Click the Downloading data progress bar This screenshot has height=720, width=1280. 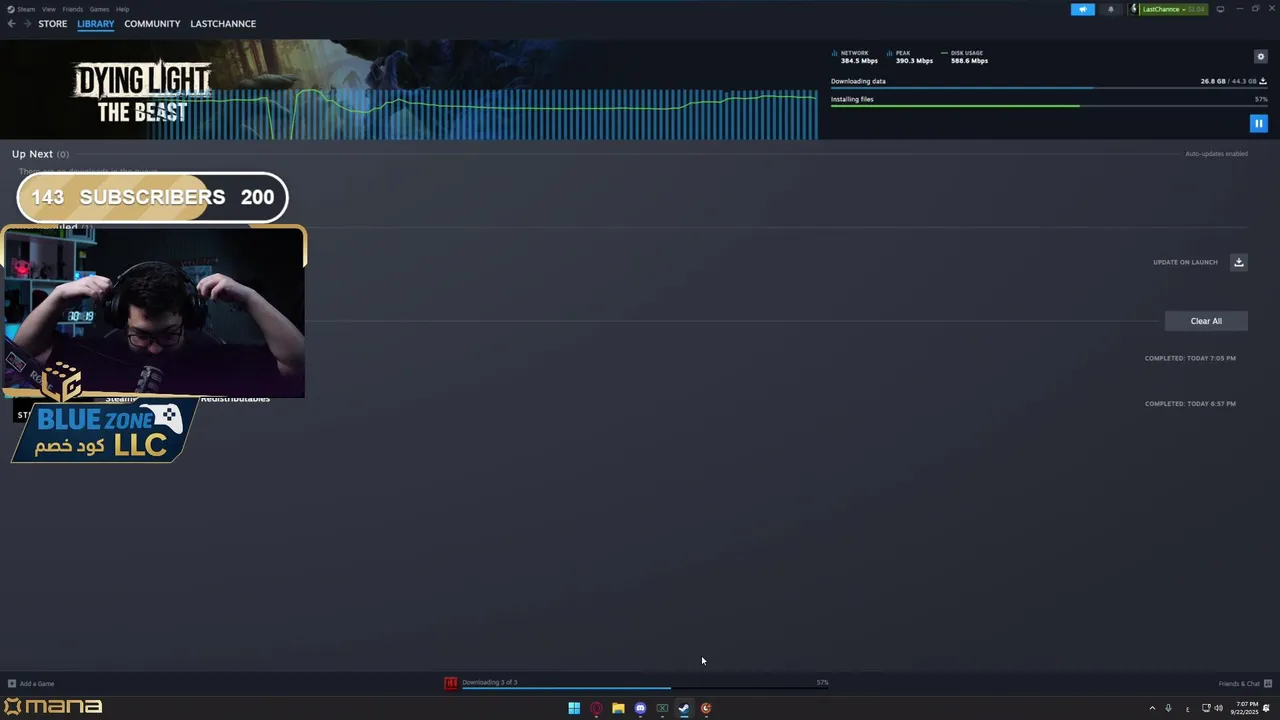coord(1049,89)
